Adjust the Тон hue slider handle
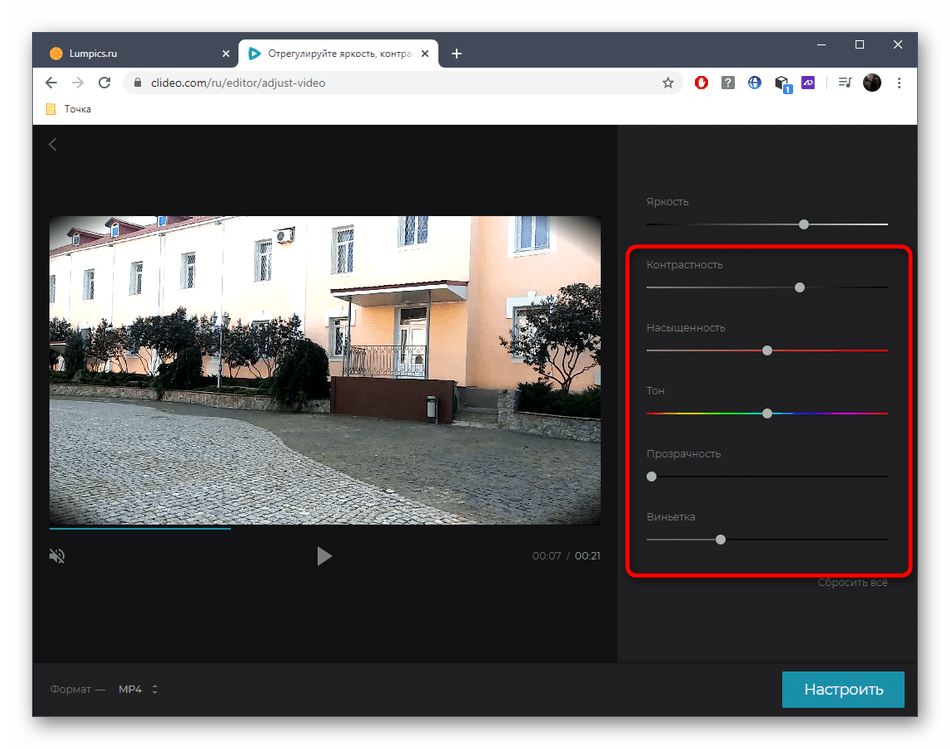 click(767, 413)
